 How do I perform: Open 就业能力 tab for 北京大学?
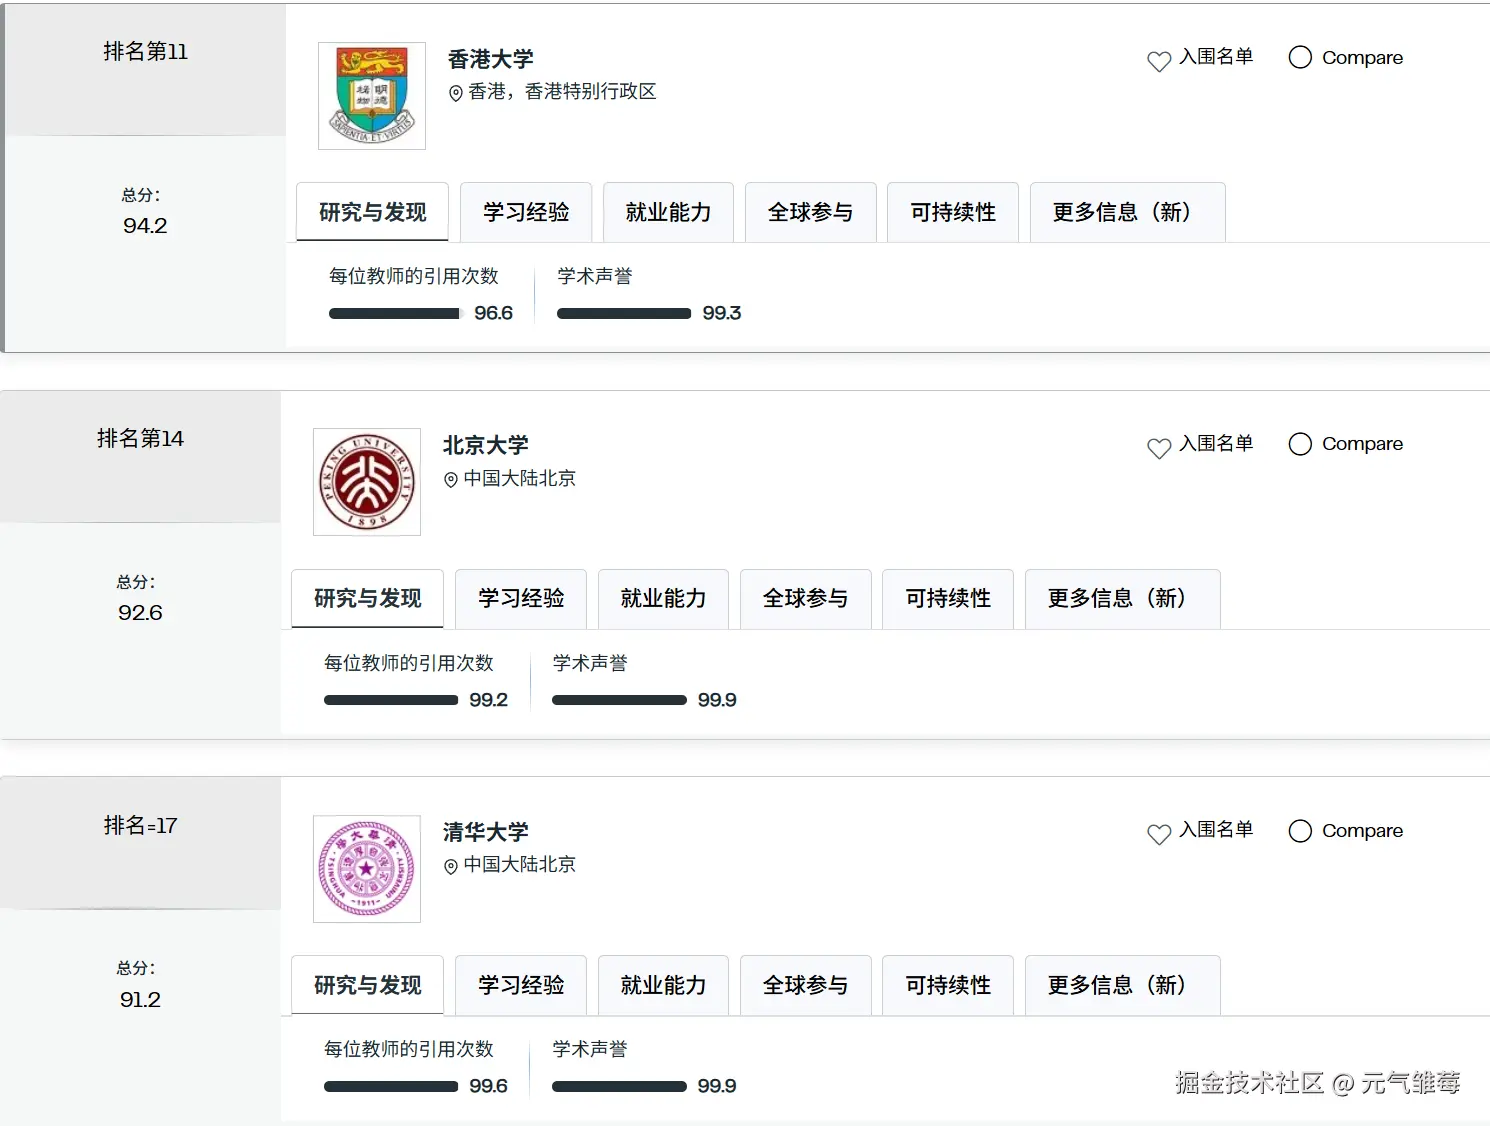pos(663,599)
